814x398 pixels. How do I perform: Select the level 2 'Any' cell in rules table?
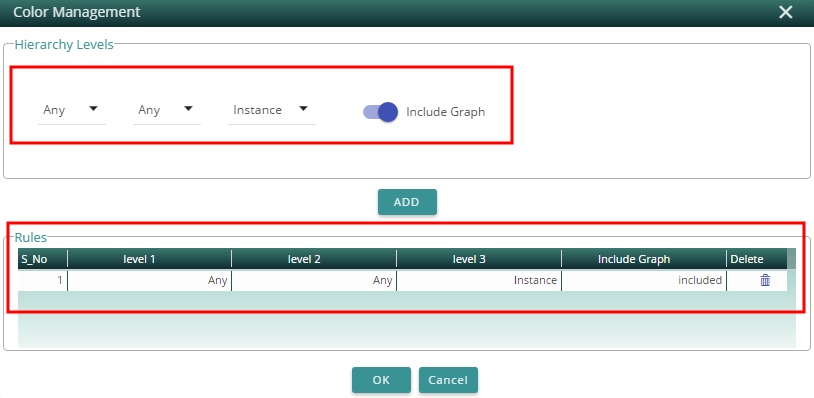pyautogui.click(x=314, y=280)
